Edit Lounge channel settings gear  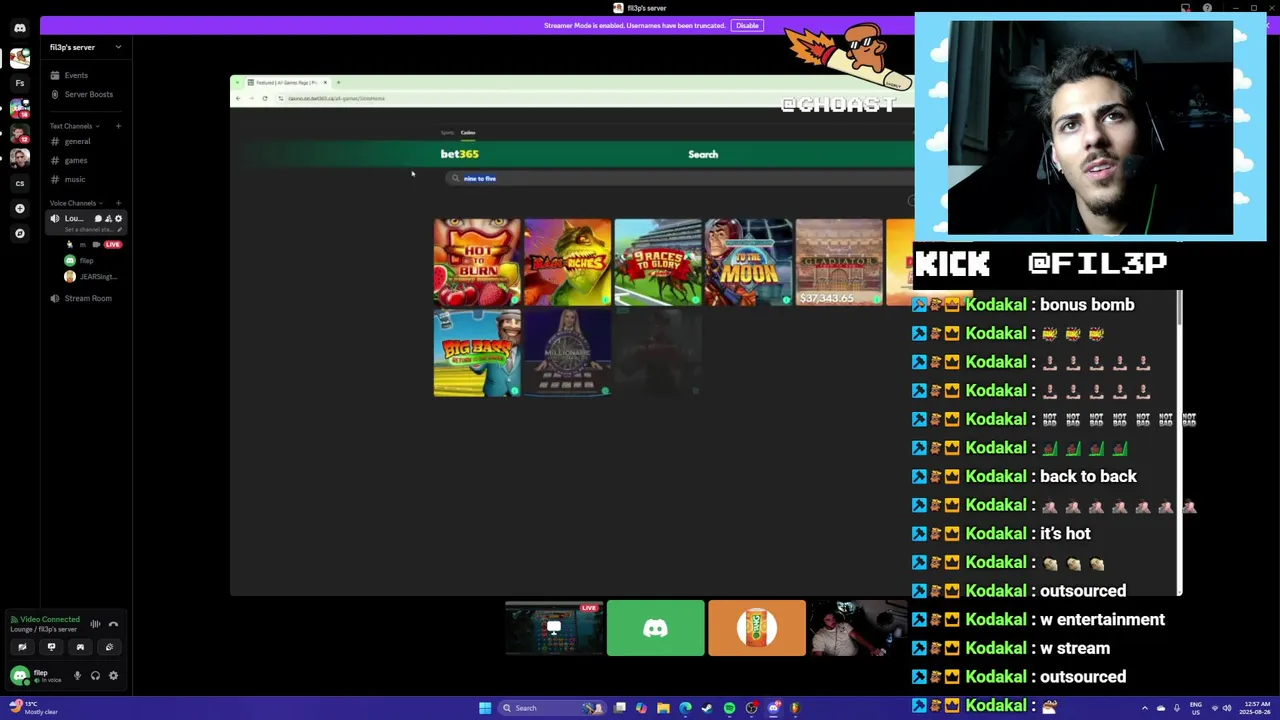coord(118,218)
